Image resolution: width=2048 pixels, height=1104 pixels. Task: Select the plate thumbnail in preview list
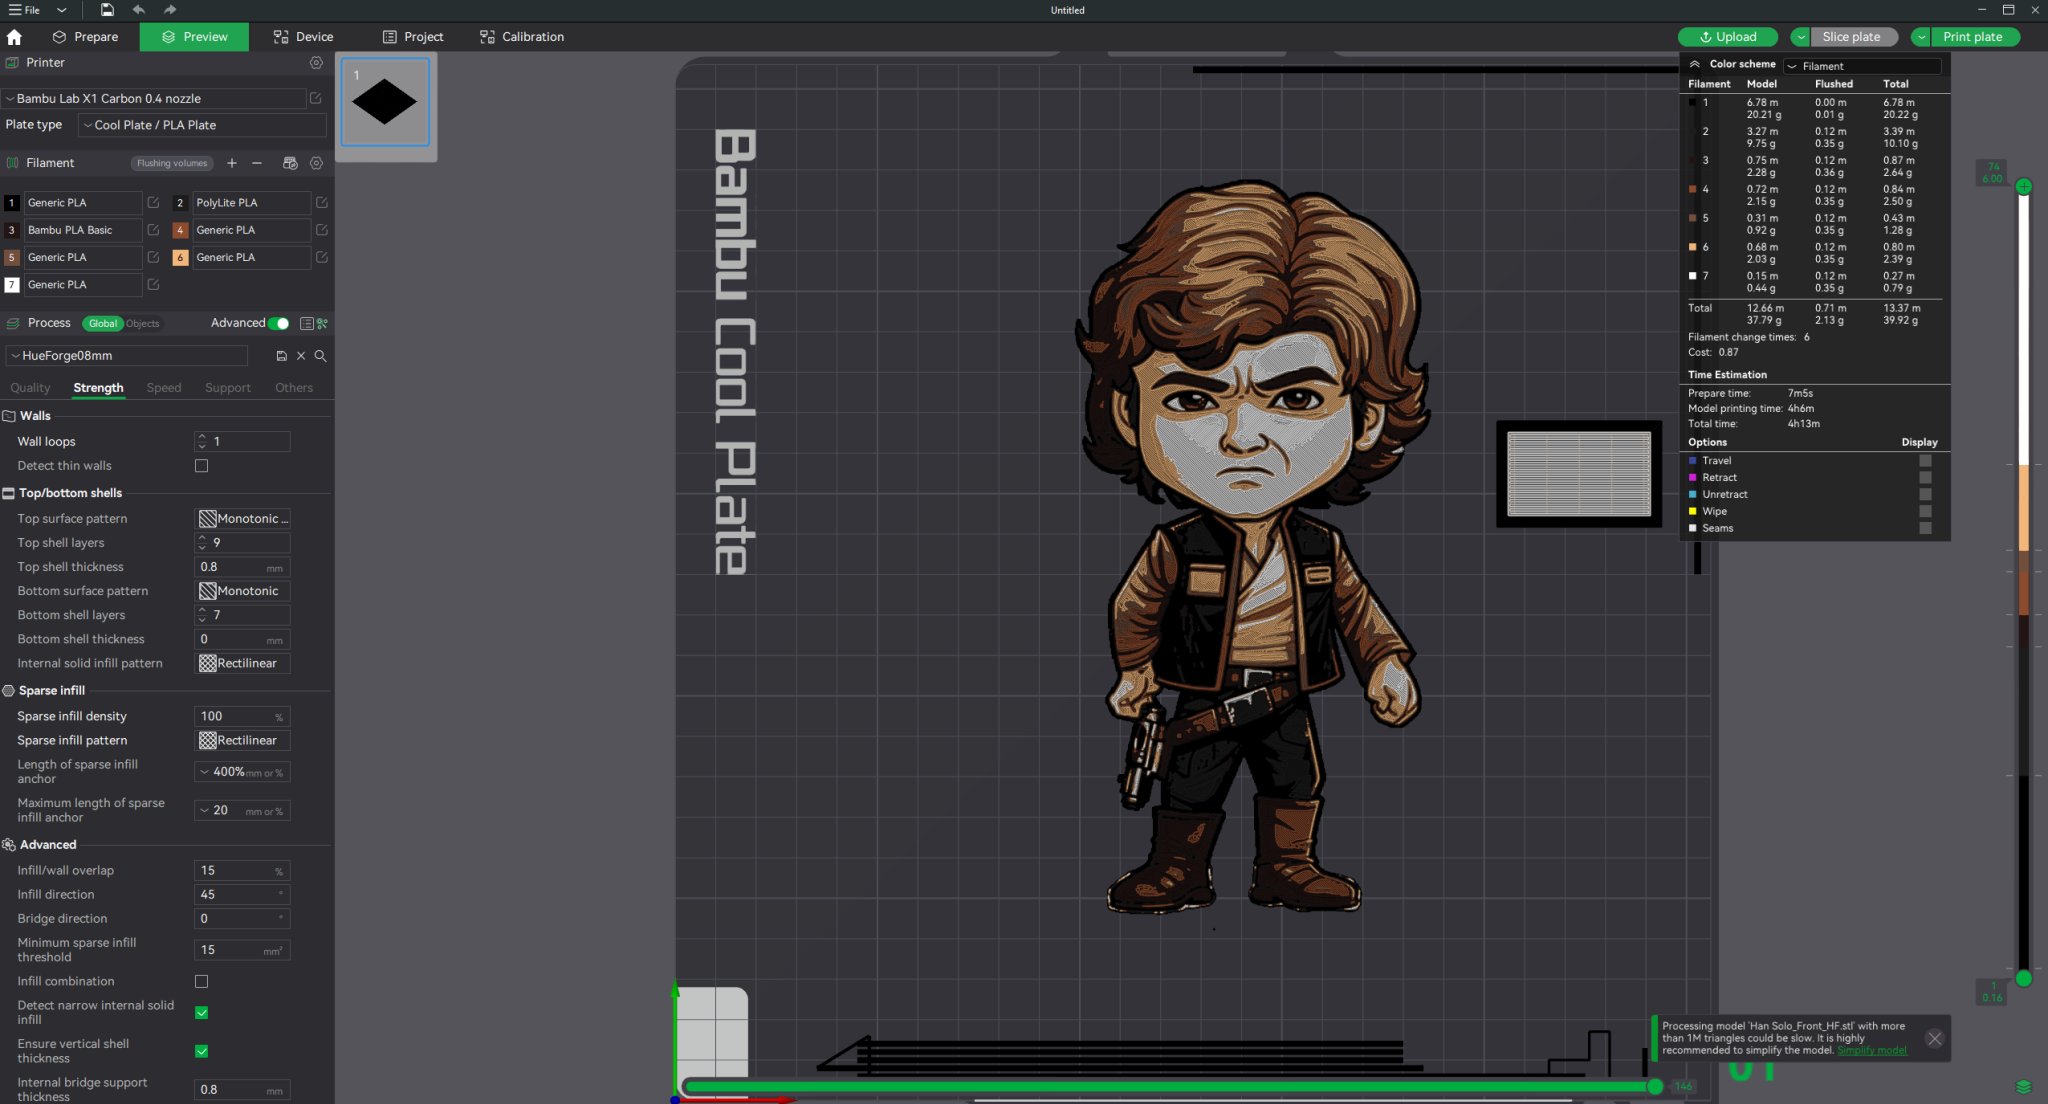pos(385,102)
